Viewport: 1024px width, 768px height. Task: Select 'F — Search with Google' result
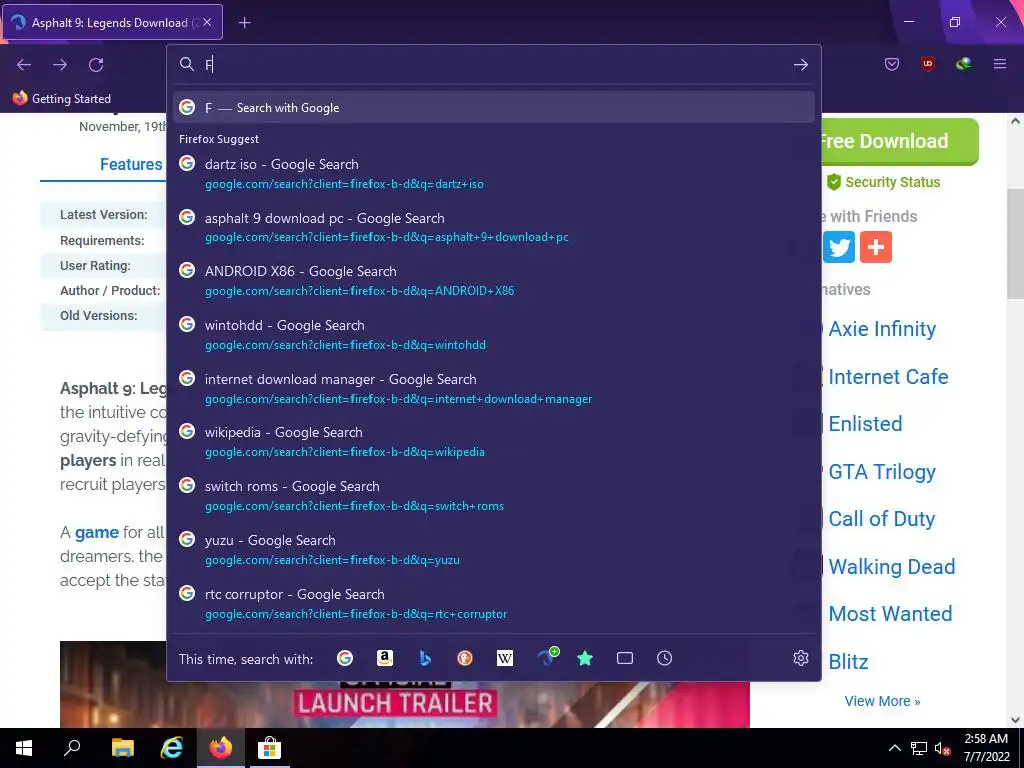point(494,107)
